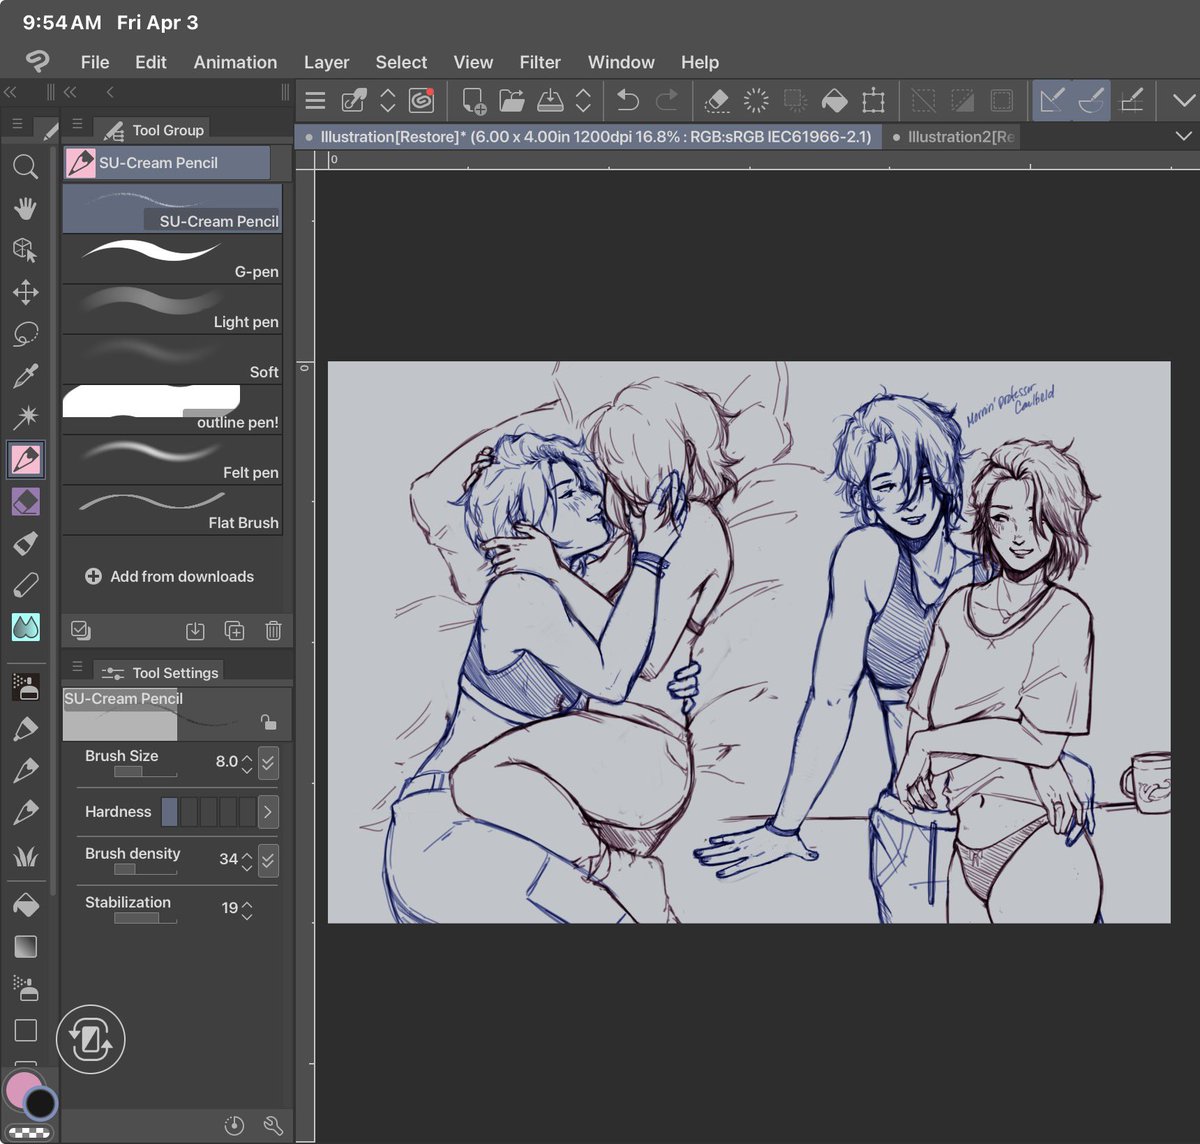
Task: Open the Animation menu
Action: [x=235, y=62]
